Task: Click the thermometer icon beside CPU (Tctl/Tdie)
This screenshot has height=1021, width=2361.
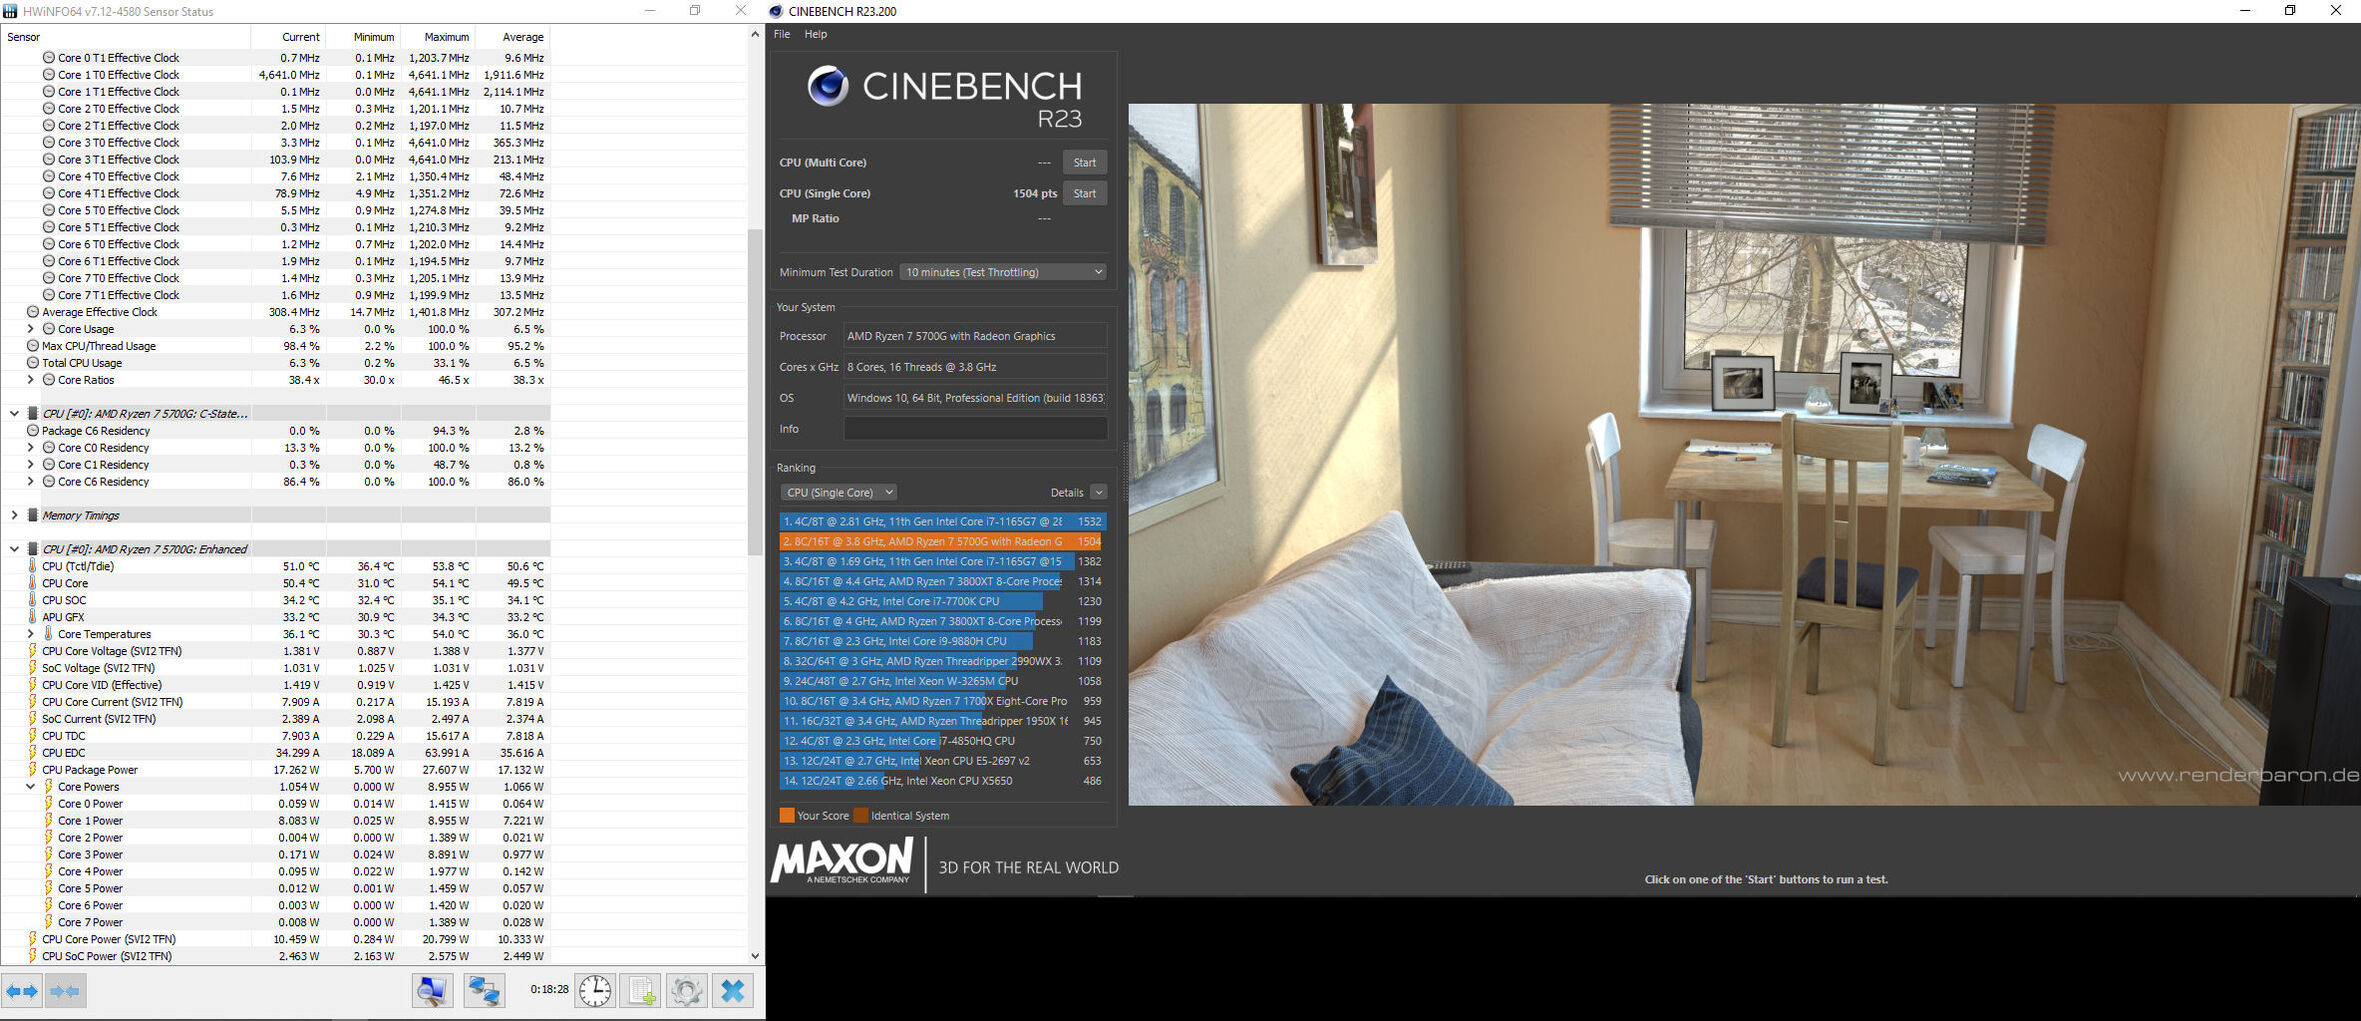Action: 32,566
